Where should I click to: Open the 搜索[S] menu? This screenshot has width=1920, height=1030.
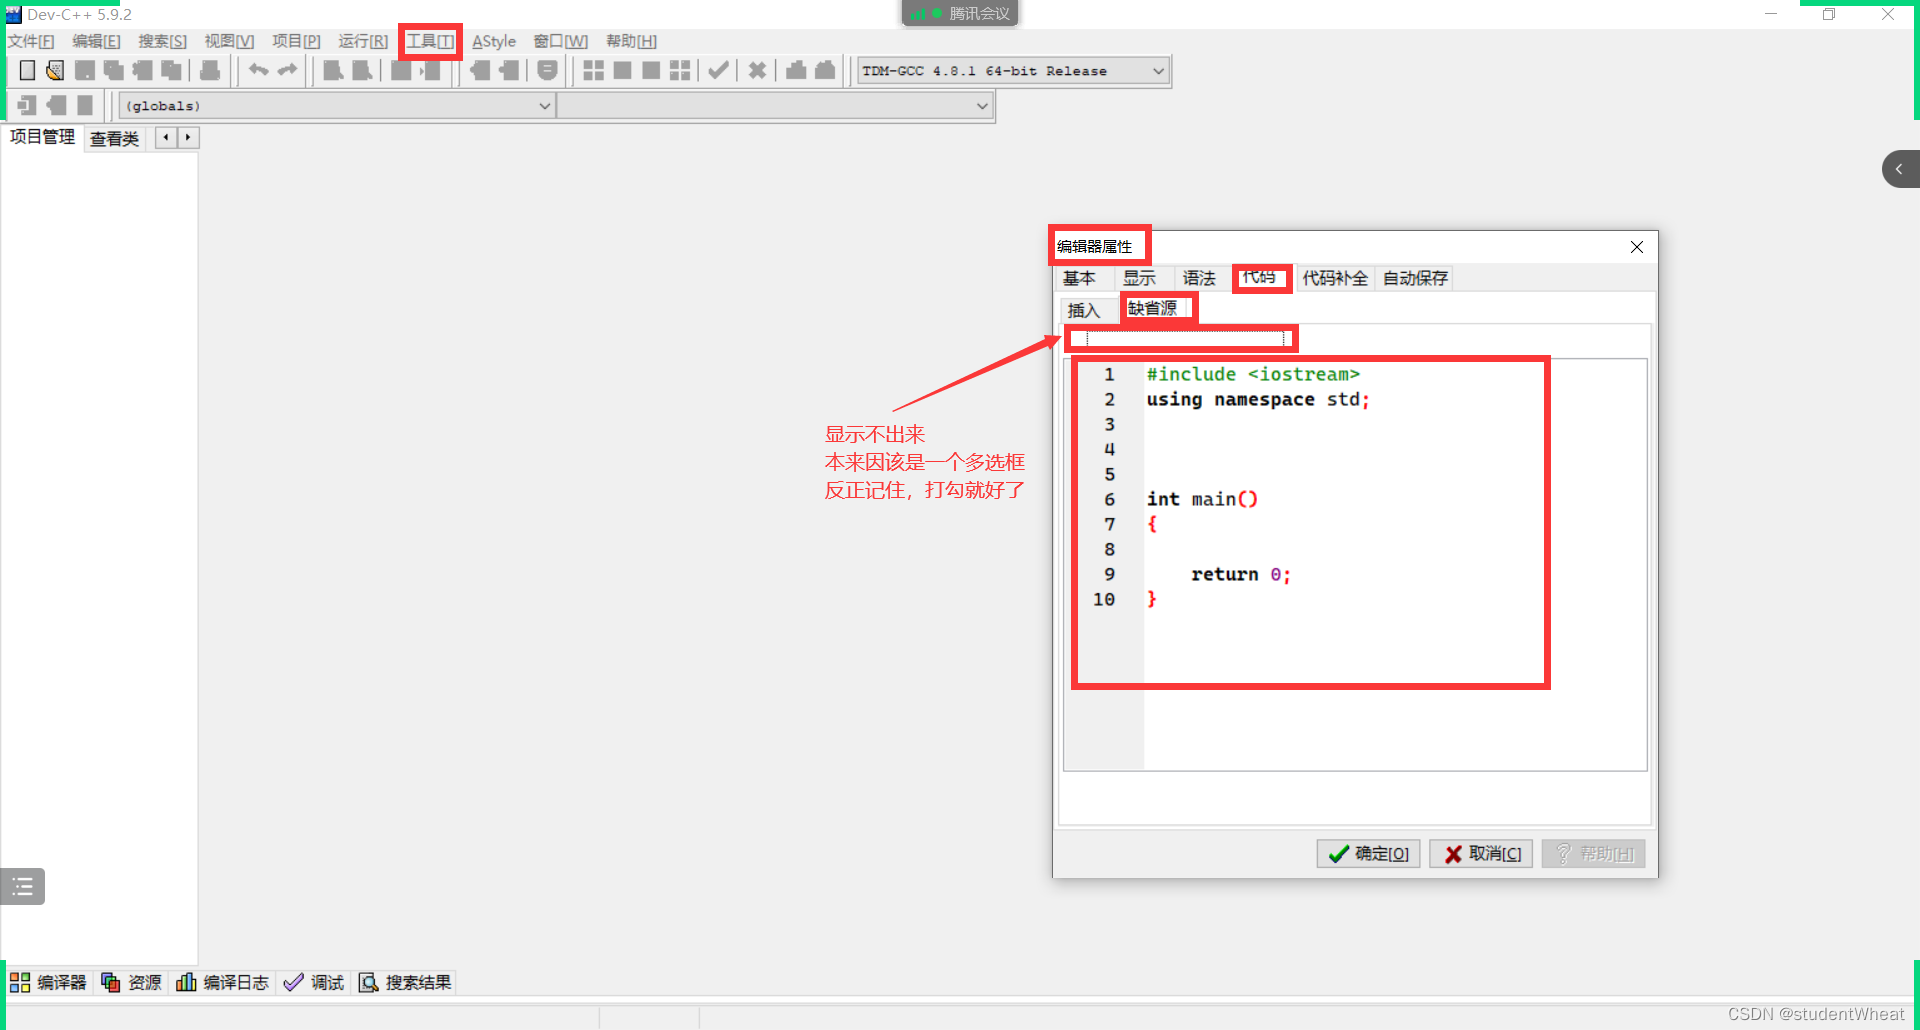(162, 41)
